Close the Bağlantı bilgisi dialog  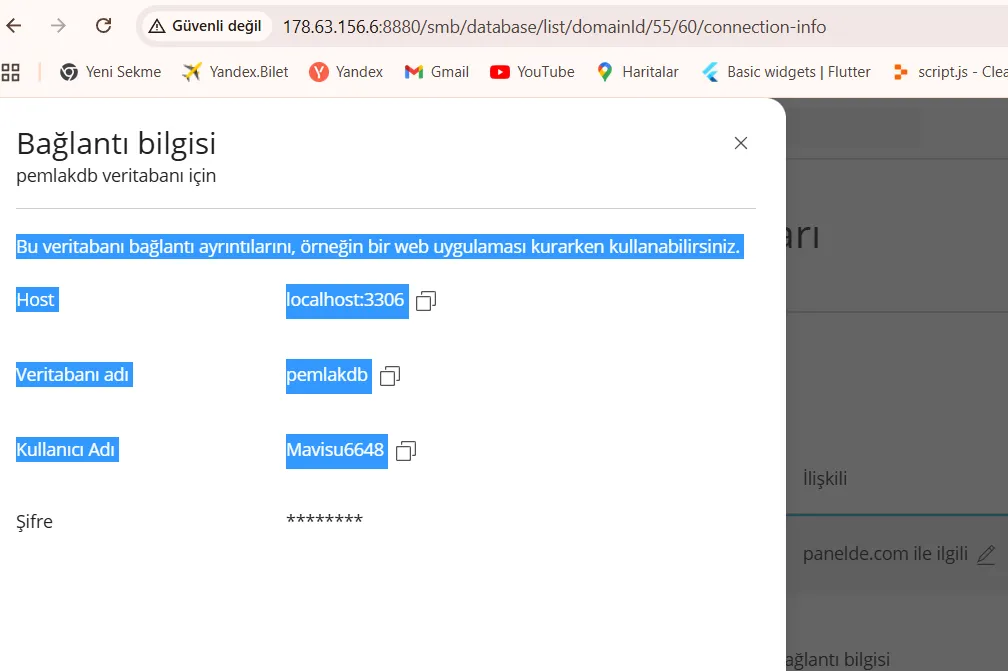[x=741, y=143]
